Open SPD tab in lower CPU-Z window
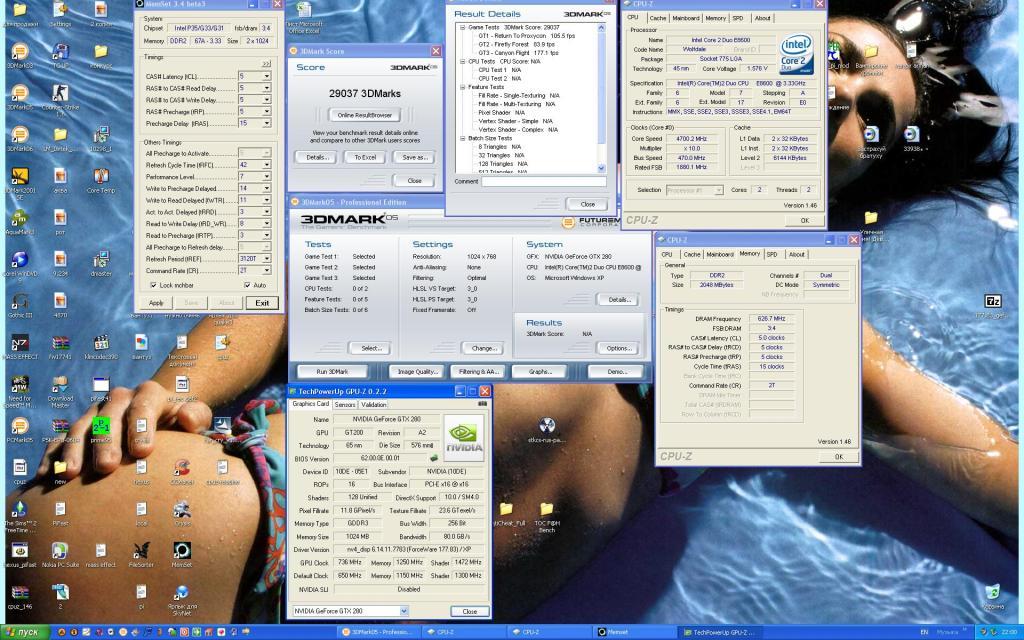 (x=772, y=255)
